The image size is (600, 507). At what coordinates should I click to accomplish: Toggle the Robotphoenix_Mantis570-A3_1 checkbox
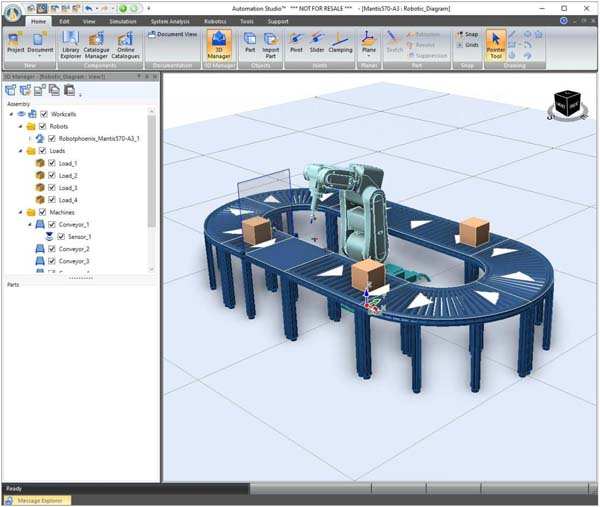52,139
